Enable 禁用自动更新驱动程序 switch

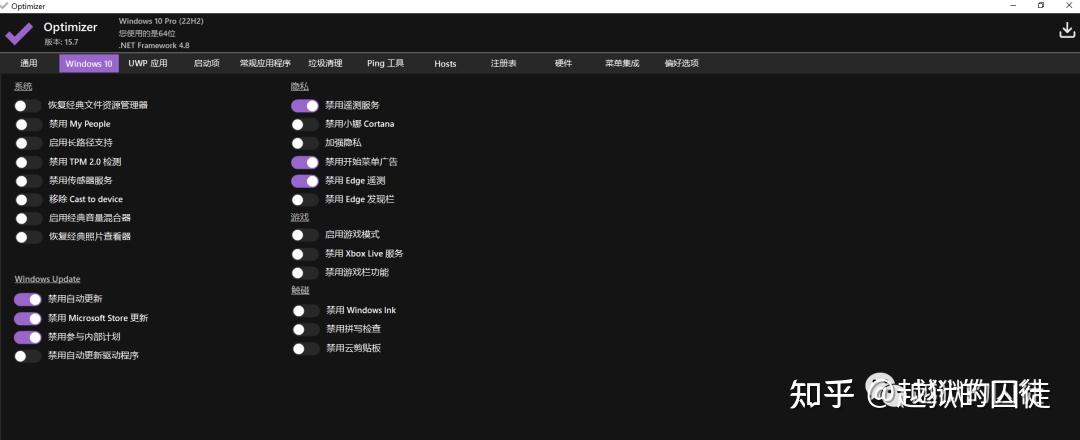point(28,355)
